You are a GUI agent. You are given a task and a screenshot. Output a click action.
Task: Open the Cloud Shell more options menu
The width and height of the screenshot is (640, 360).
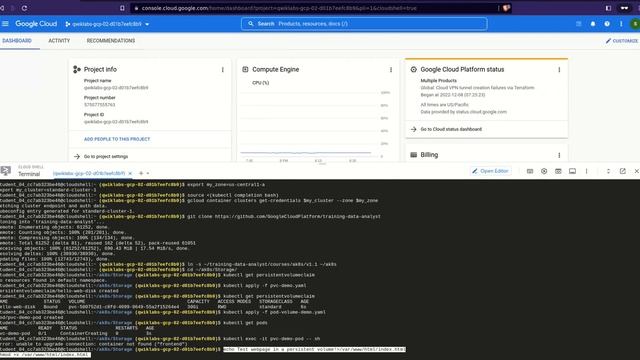pyautogui.click(x=587, y=171)
